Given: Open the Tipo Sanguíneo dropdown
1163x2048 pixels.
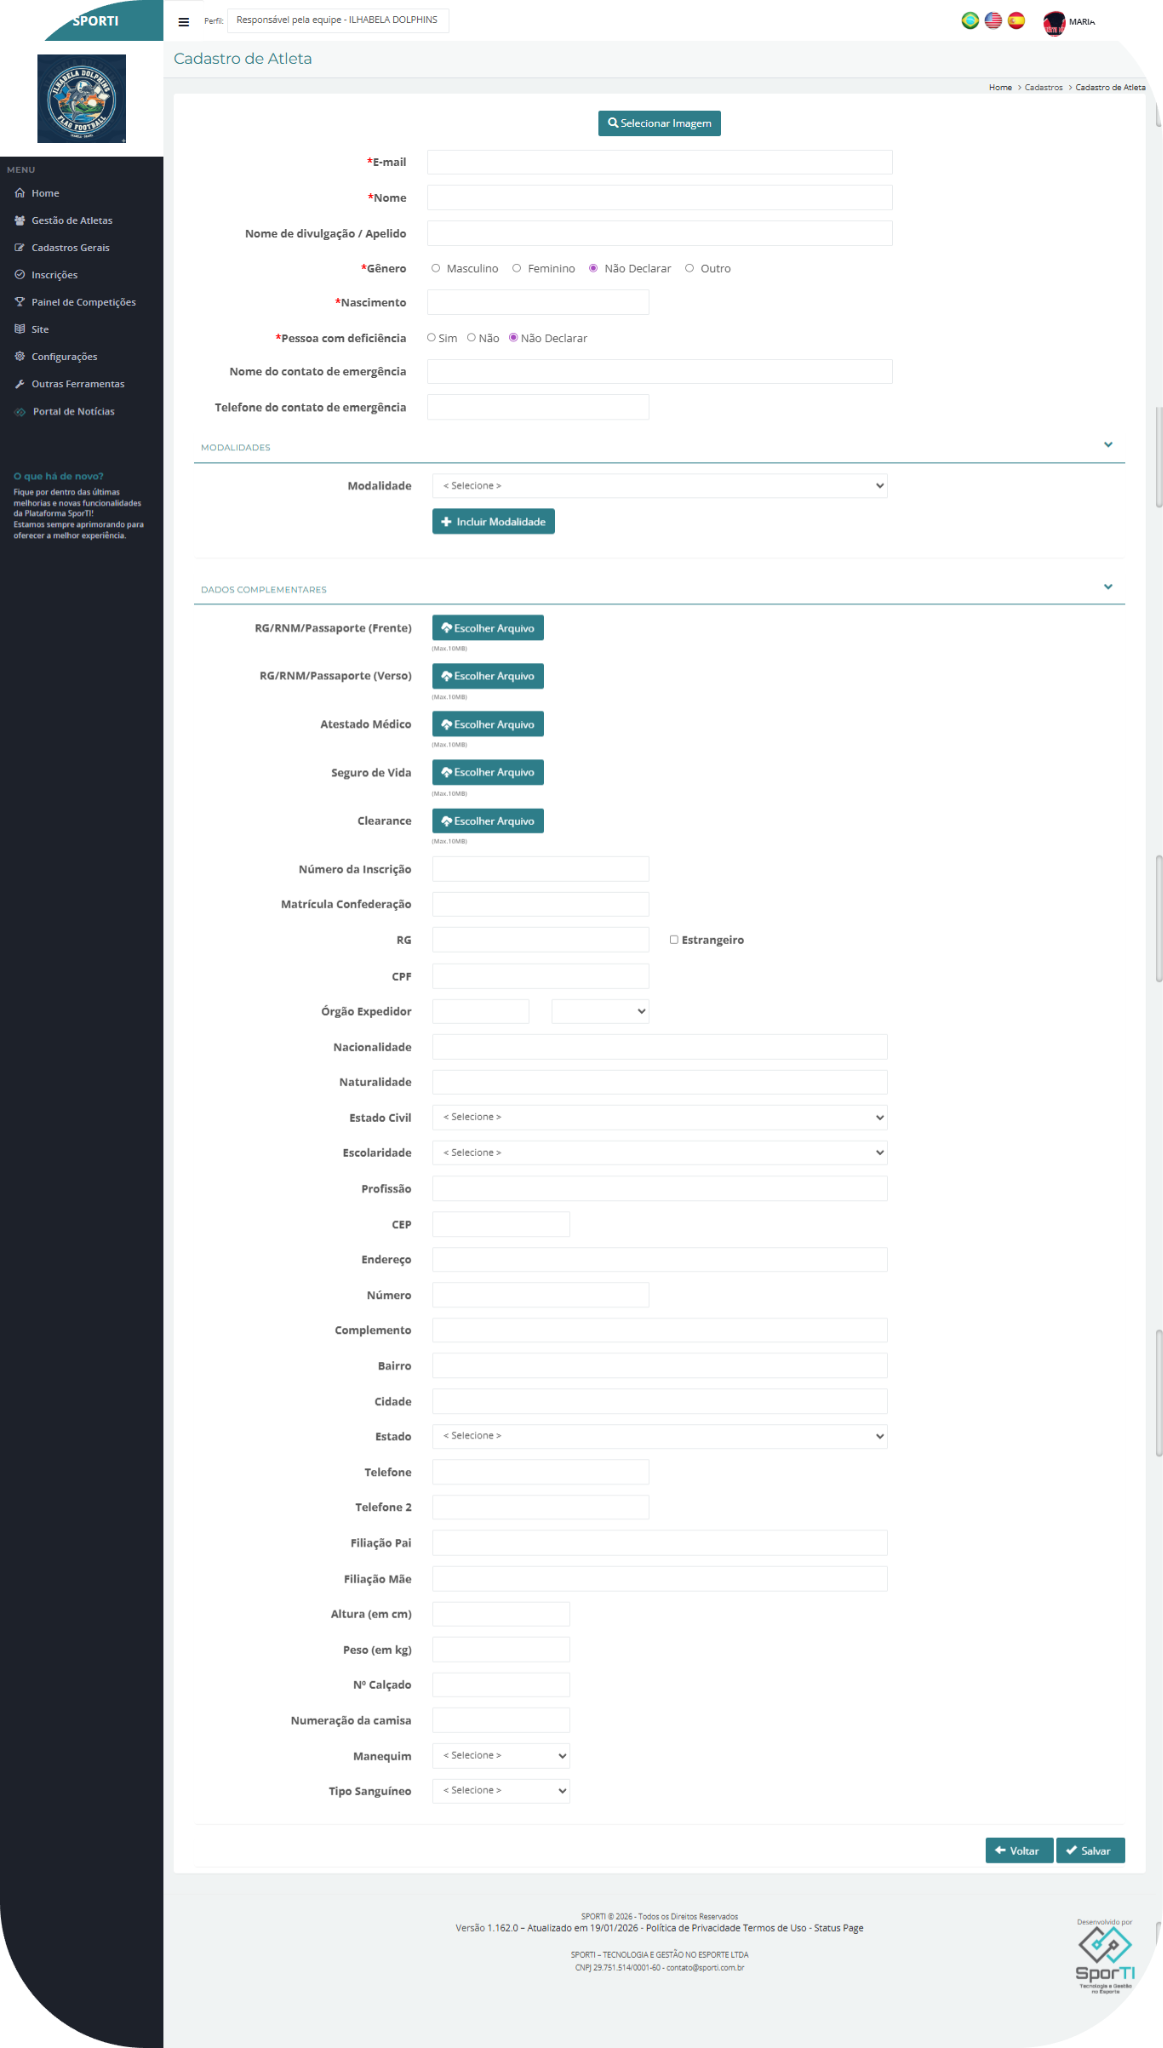Looking at the screenshot, I should click(501, 1791).
